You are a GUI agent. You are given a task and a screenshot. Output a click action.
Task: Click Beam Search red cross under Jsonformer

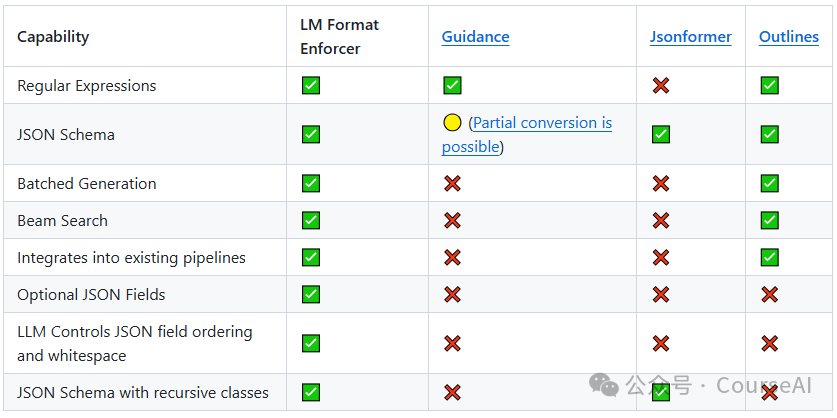pyautogui.click(x=660, y=221)
